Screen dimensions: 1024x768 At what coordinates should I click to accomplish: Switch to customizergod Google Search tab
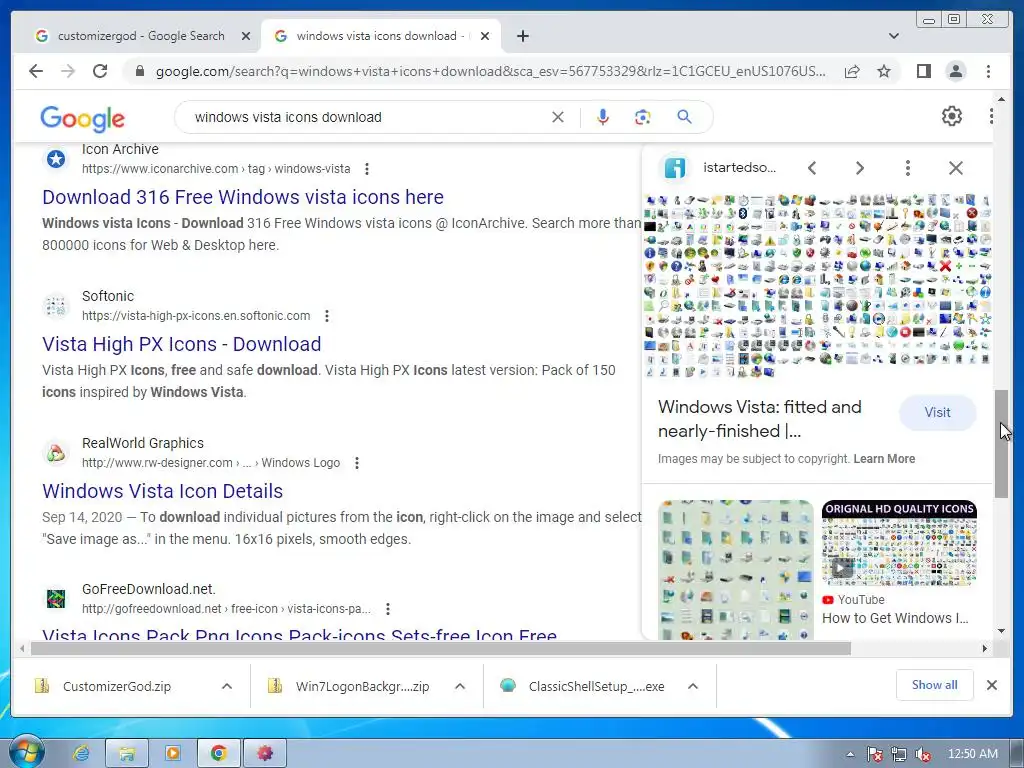tap(141, 36)
